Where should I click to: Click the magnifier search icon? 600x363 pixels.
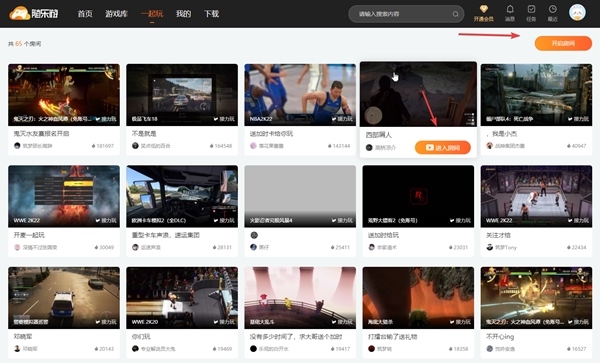pyautogui.click(x=455, y=14)
